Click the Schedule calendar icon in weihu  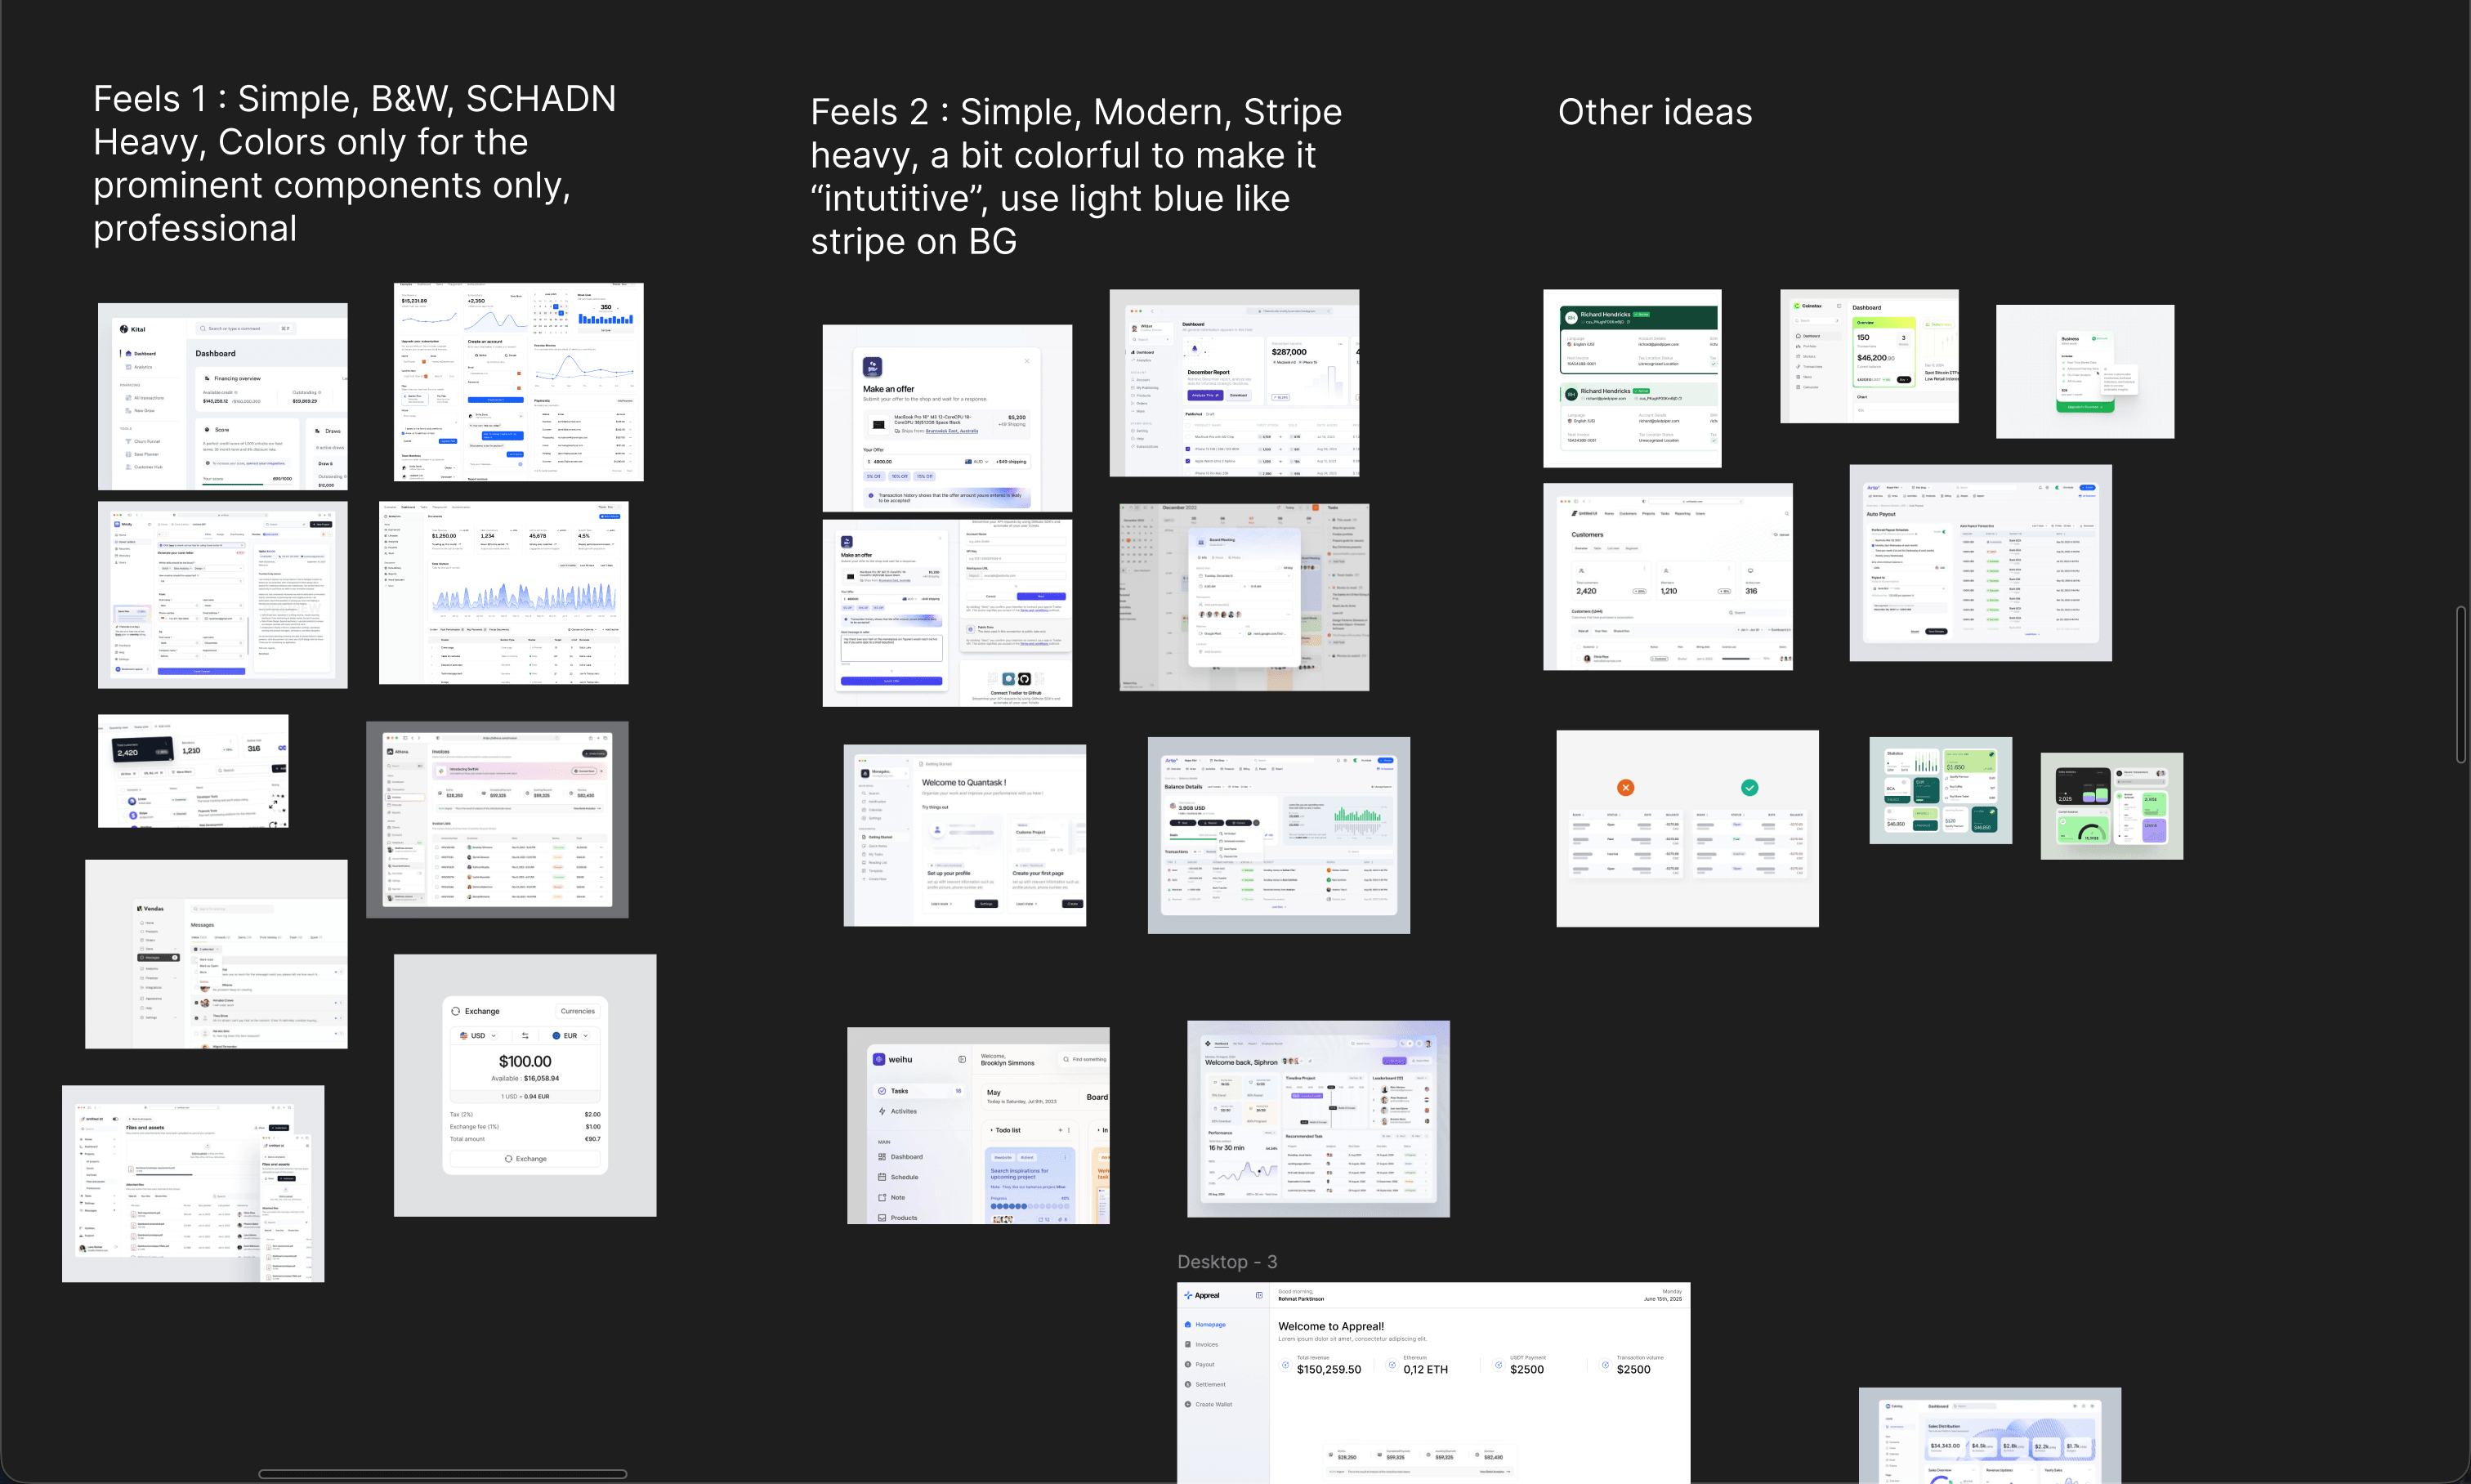(882, 1177)
